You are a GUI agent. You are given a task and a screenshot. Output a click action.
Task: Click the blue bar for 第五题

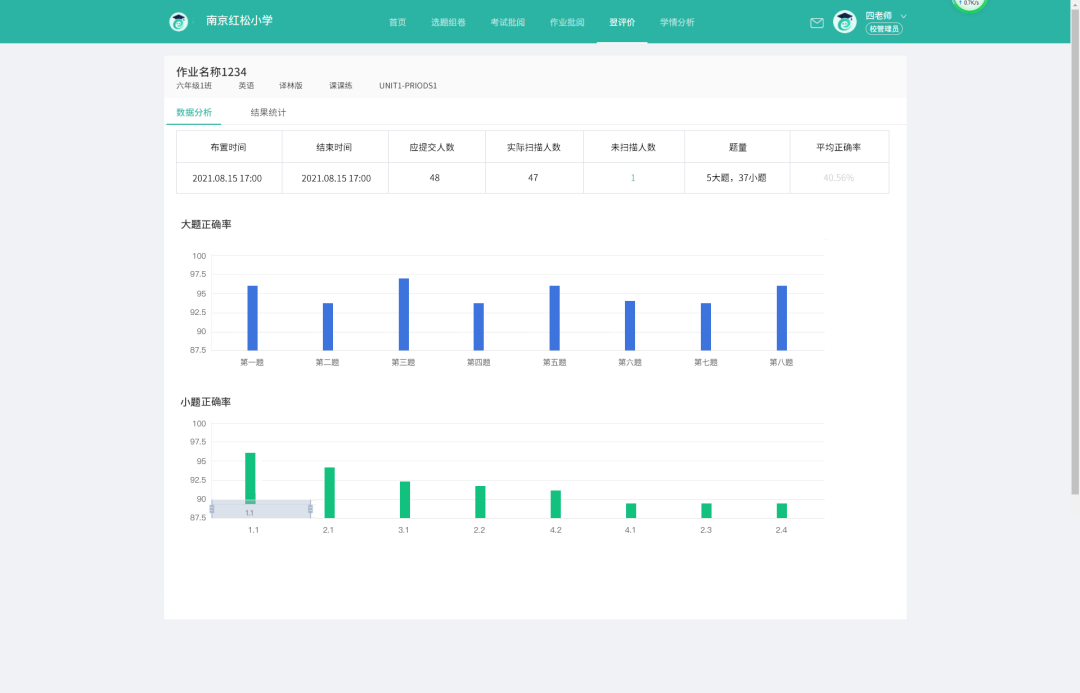point(554,318)
